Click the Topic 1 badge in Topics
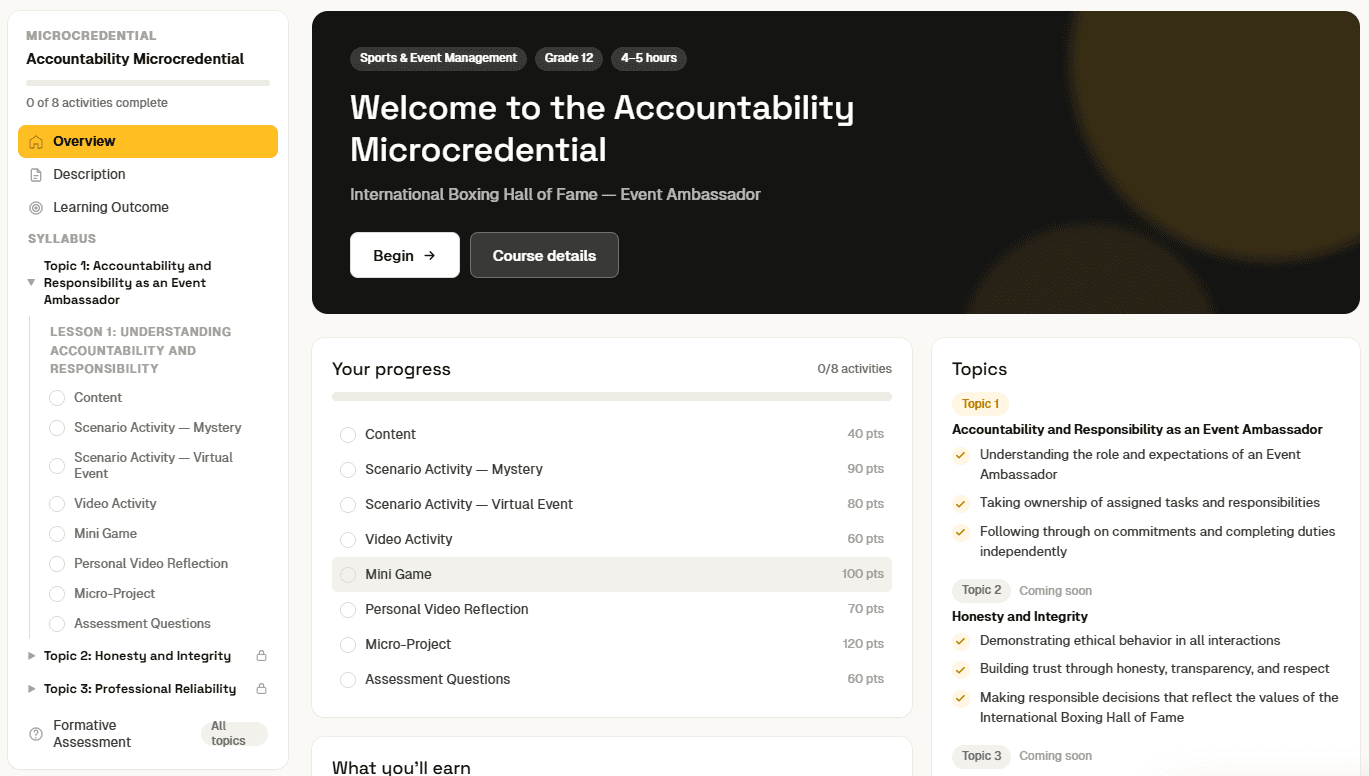Image resolution: width=1369 pixels, height=776 pixels. tap(980, 404)
